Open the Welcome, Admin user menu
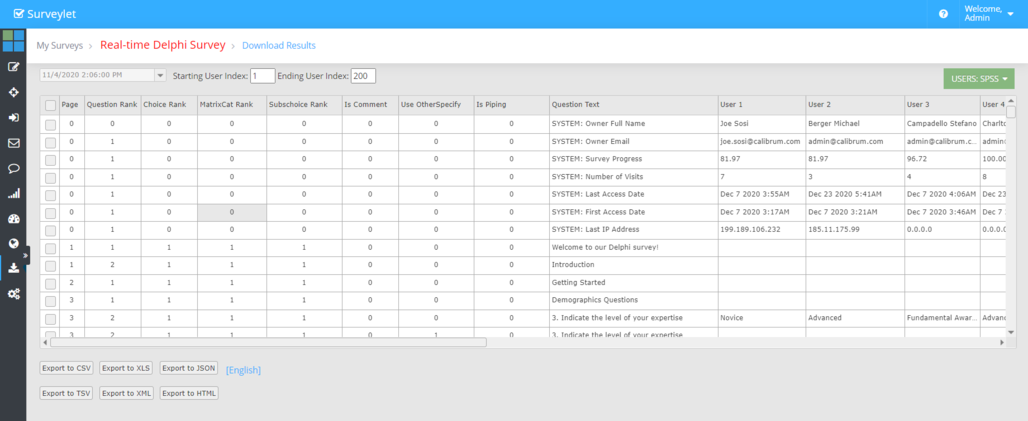The image size is (1028, 421). point(988,14)
